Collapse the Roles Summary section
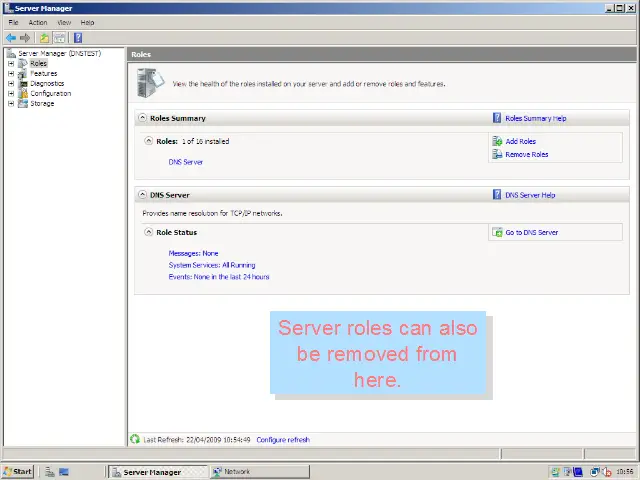The width and height of the screenshot is (640, 480). click(142, 118)
